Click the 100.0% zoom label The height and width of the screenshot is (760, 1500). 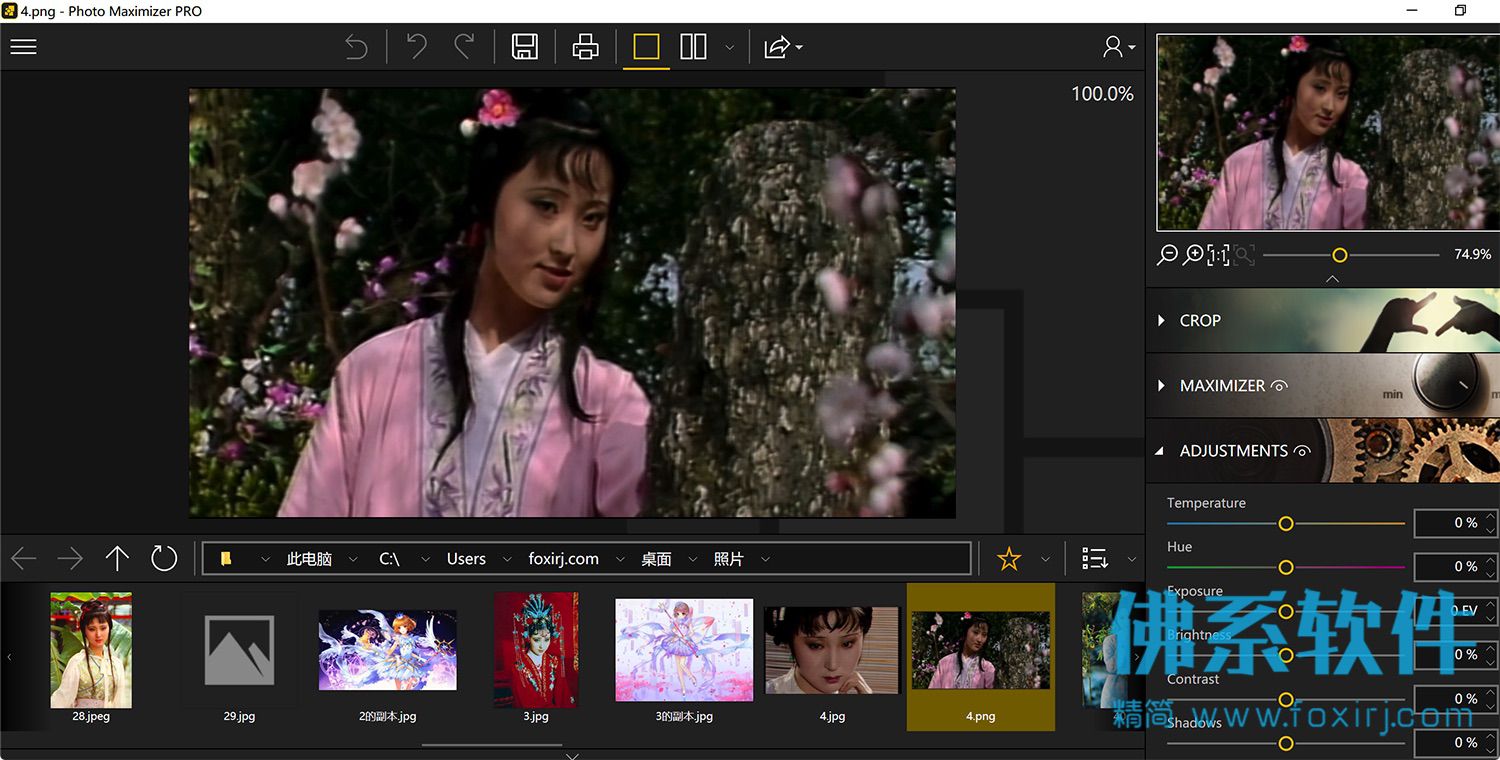point(1102,94)
